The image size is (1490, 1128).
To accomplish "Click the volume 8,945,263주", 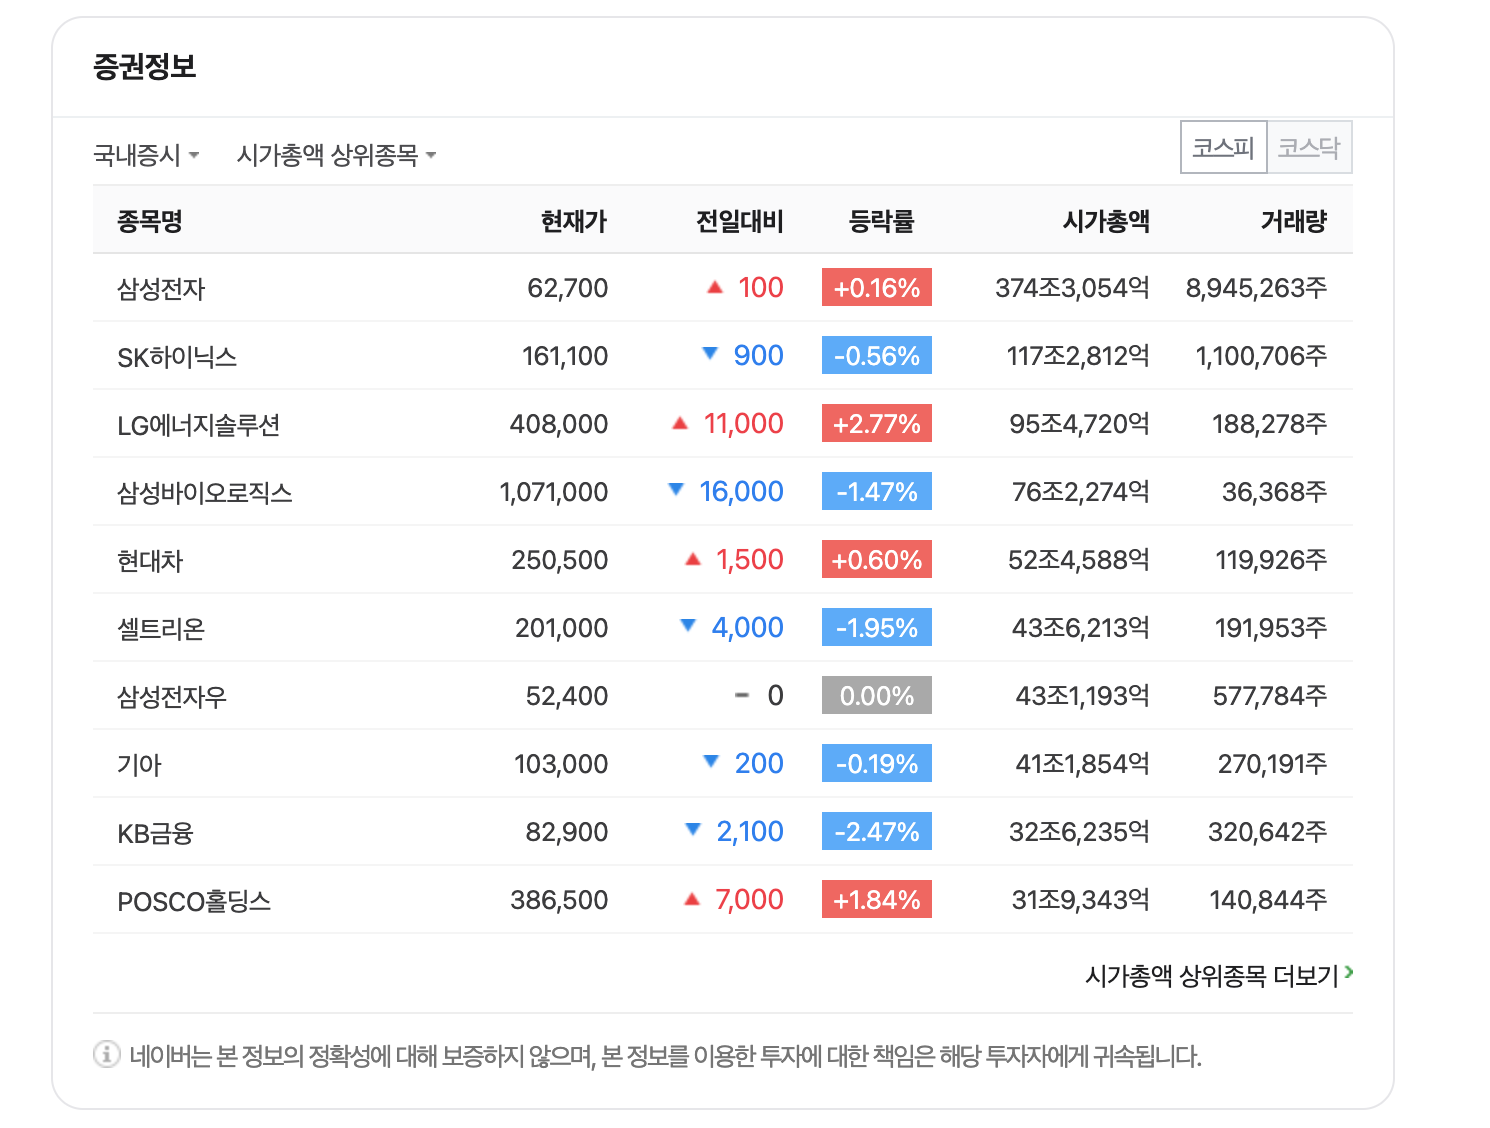I will (1256, 288).
